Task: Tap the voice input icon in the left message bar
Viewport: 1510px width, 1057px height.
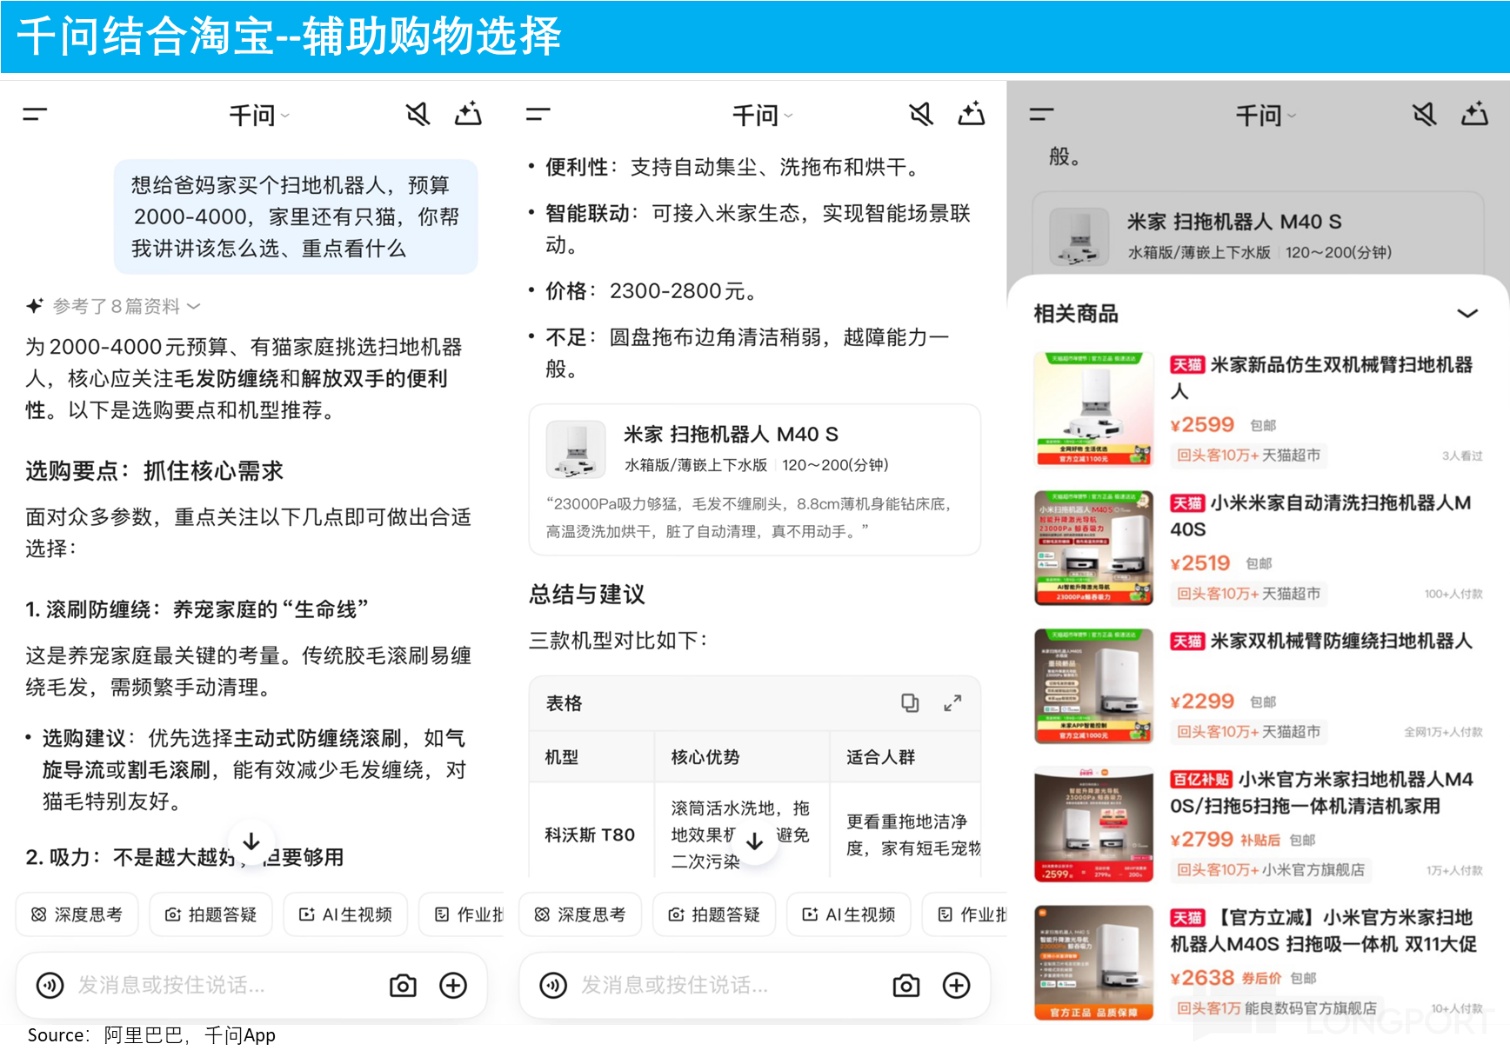Action: 50,986
